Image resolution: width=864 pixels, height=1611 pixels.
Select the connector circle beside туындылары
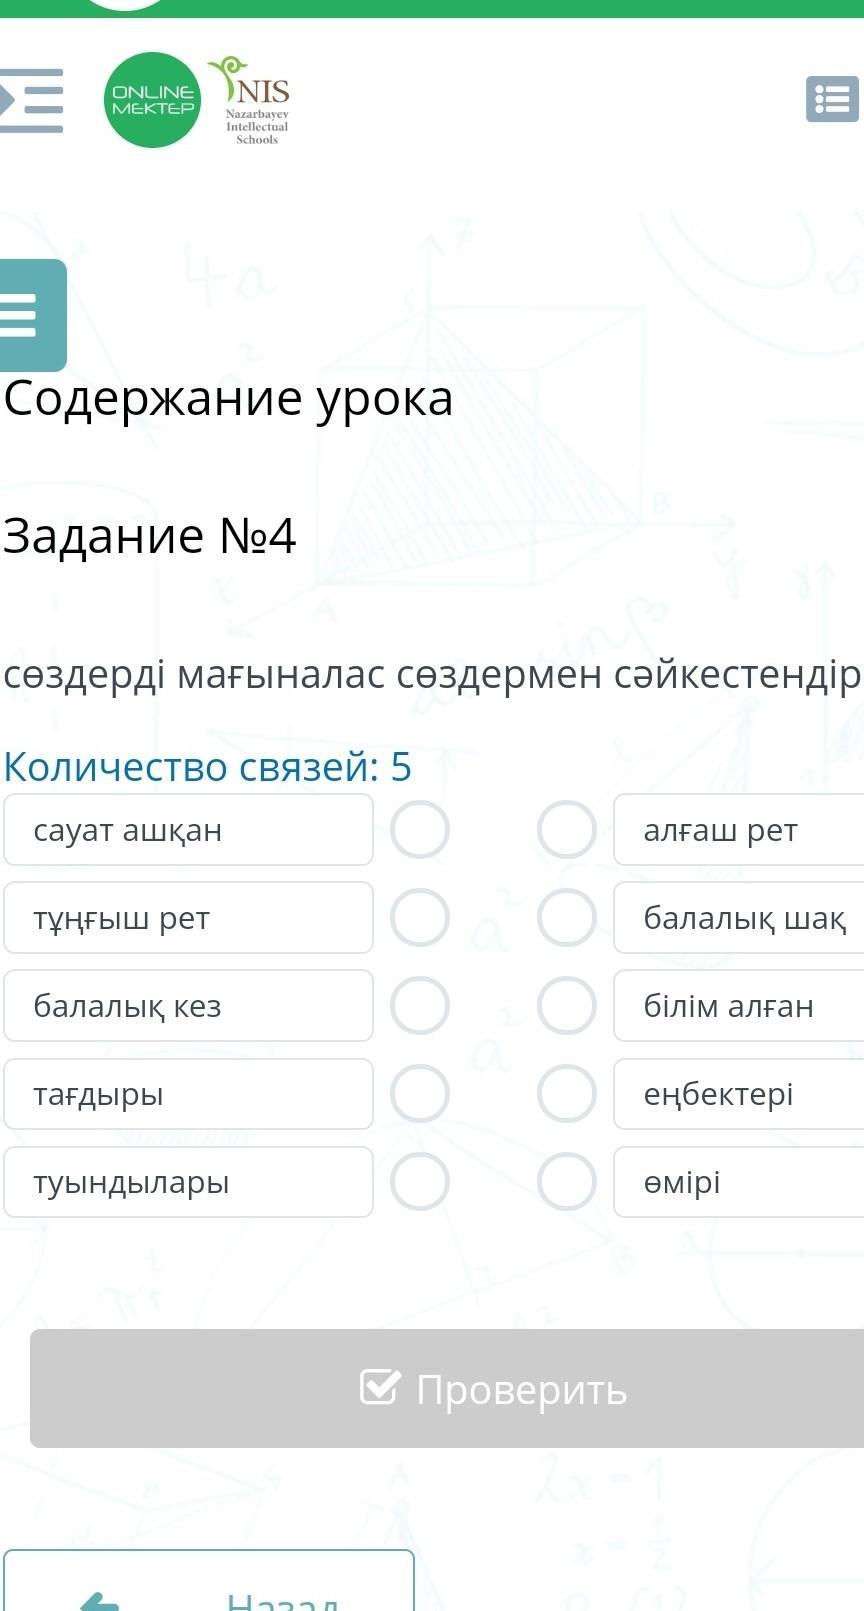click(420, 1182)
